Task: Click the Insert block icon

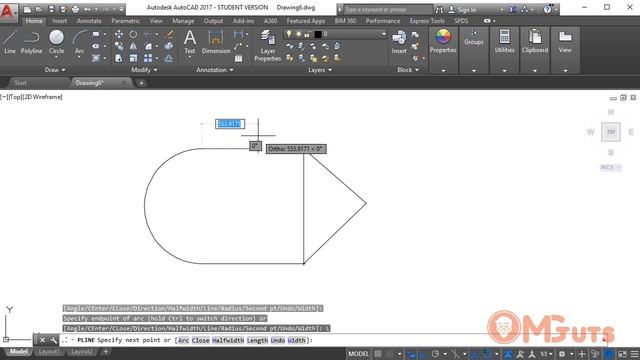Action: (x=399, y=42)
